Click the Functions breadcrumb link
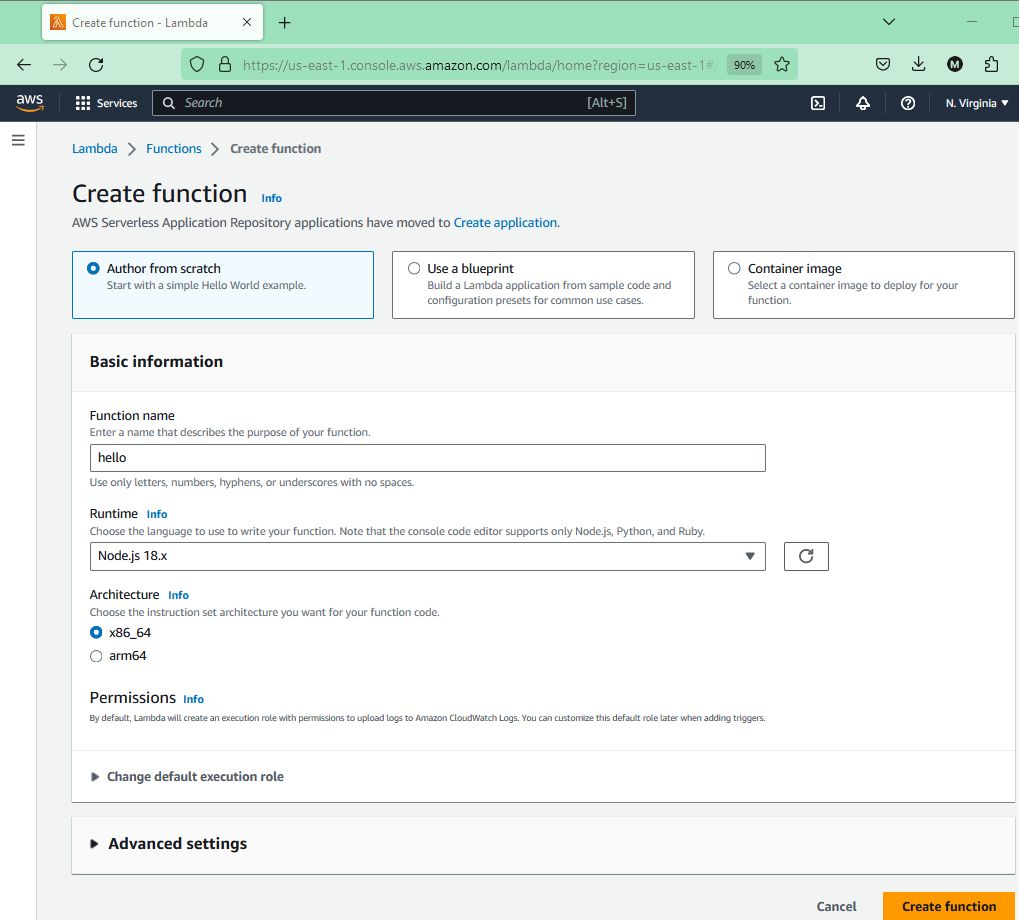Viewport: 1019px width, 920px height. tap(174, 149)
